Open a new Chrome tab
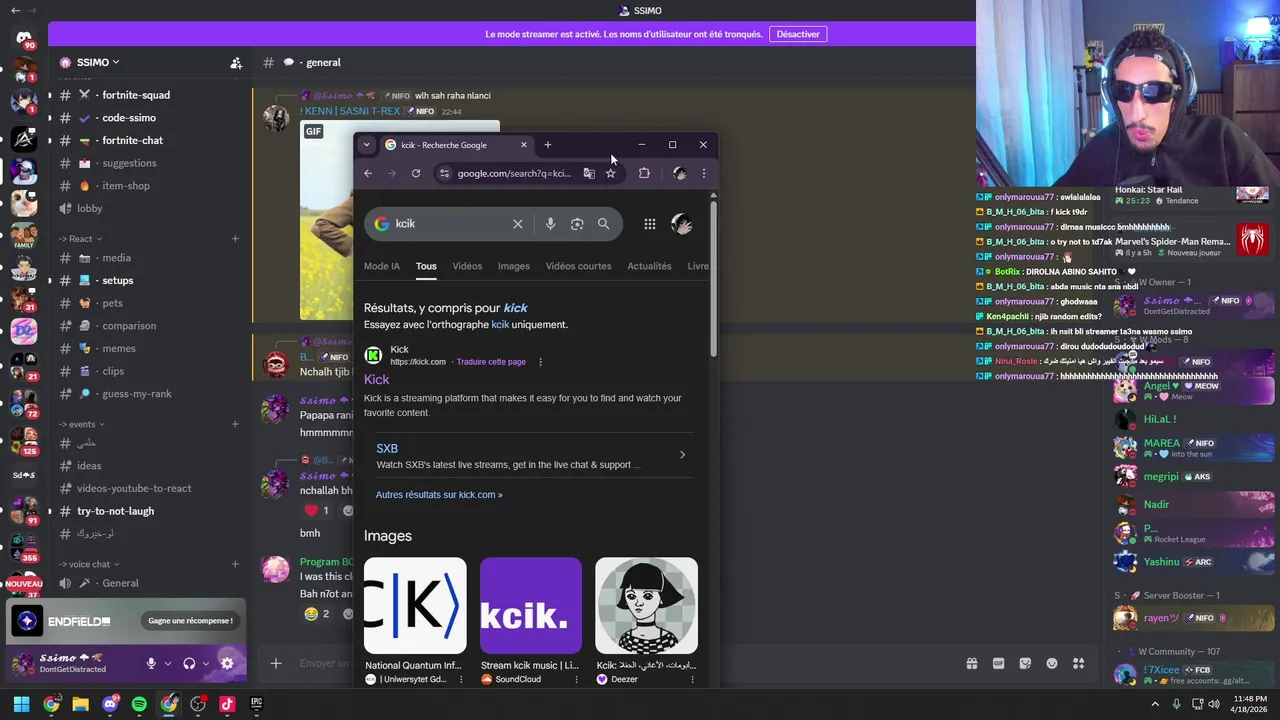Viewport: 1280px width, 720px height. click(547, 145)
